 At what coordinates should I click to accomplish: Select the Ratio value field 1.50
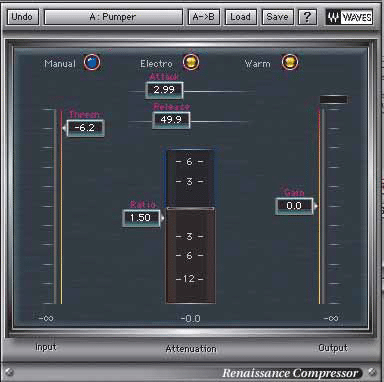[x=141, y=218]
